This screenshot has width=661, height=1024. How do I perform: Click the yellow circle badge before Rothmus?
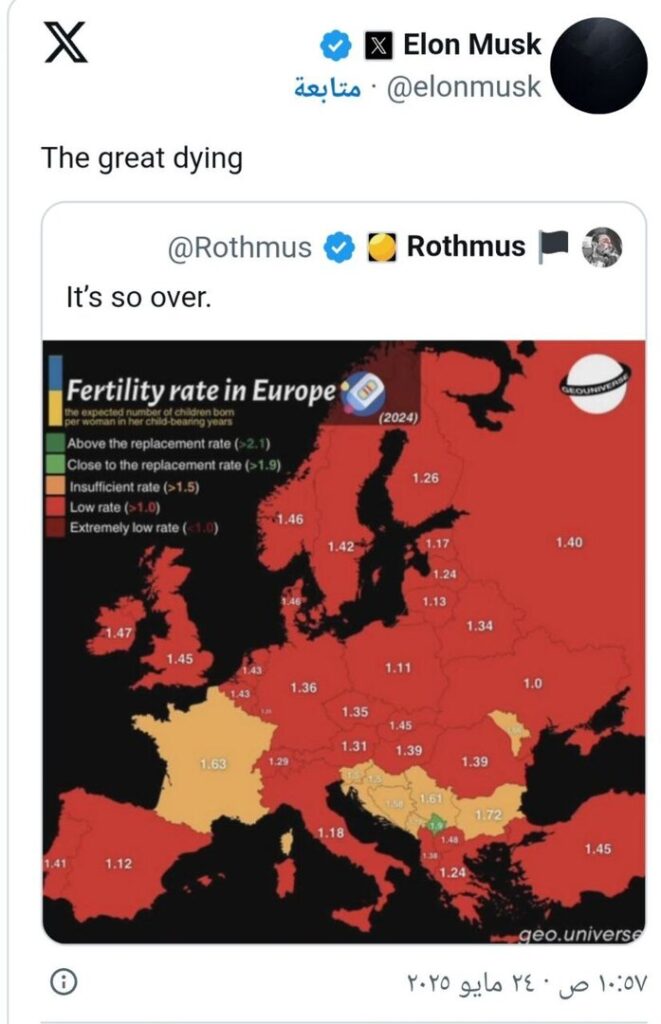(x=381, y=248)
